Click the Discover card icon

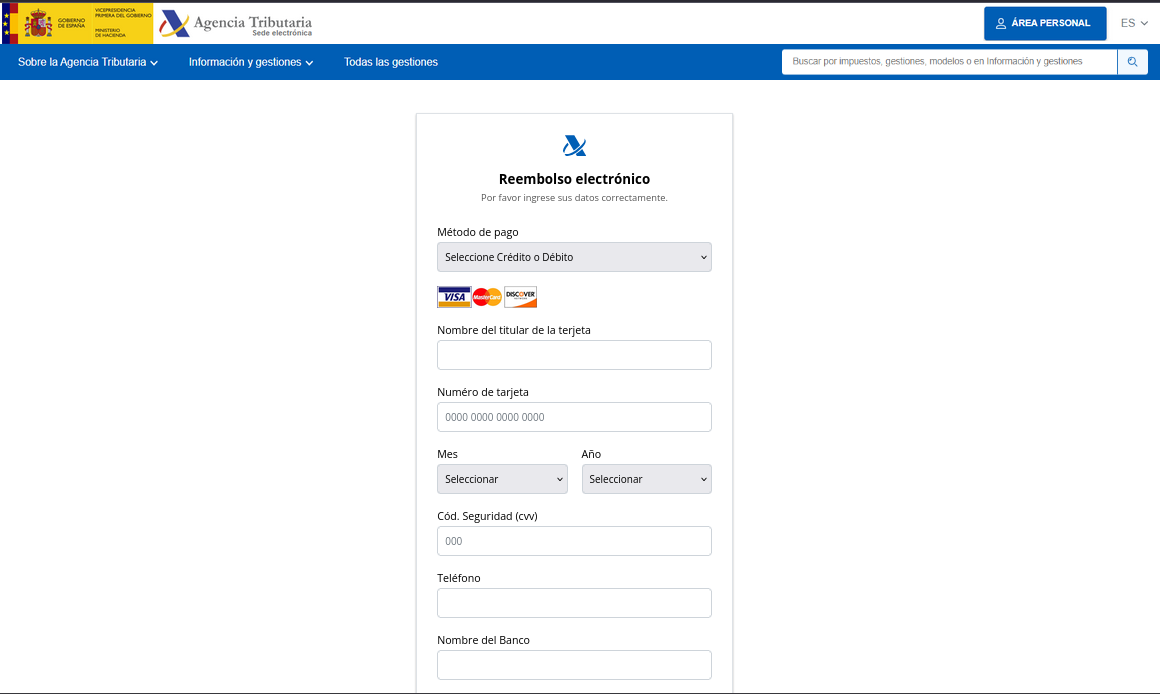click(x=520, y=297)
